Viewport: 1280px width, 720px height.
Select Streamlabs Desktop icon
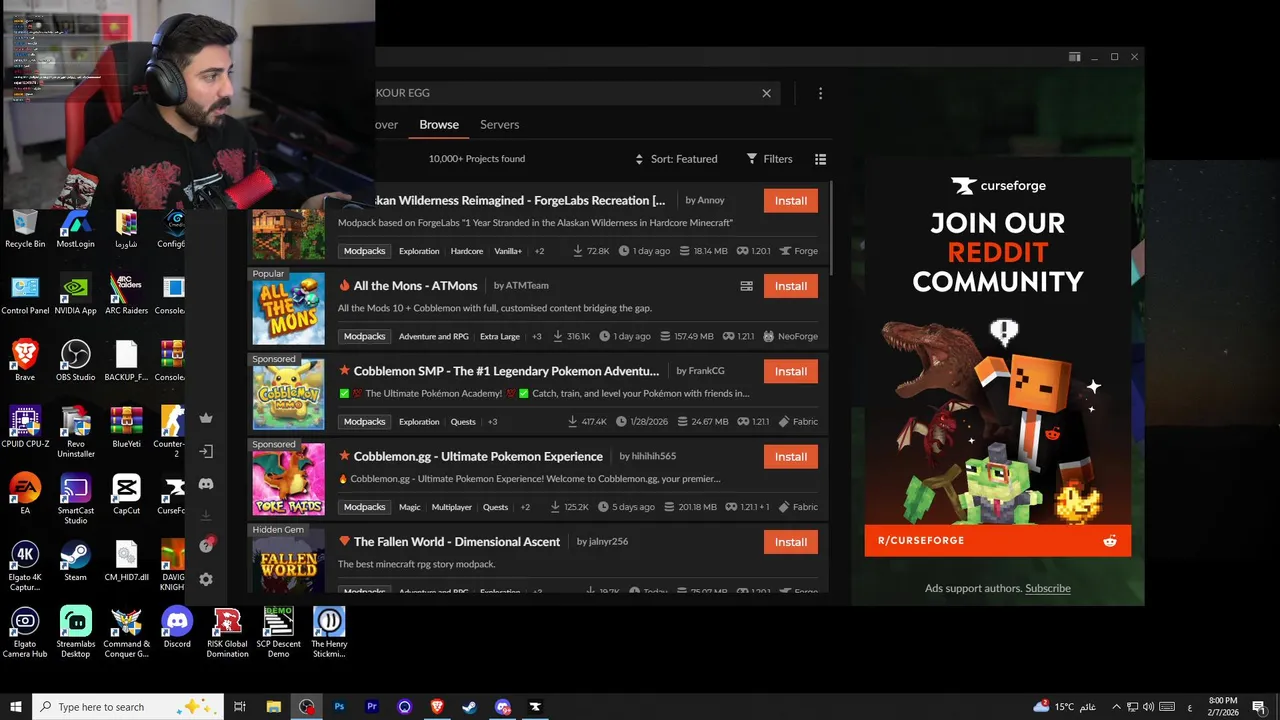pos(75,633)
